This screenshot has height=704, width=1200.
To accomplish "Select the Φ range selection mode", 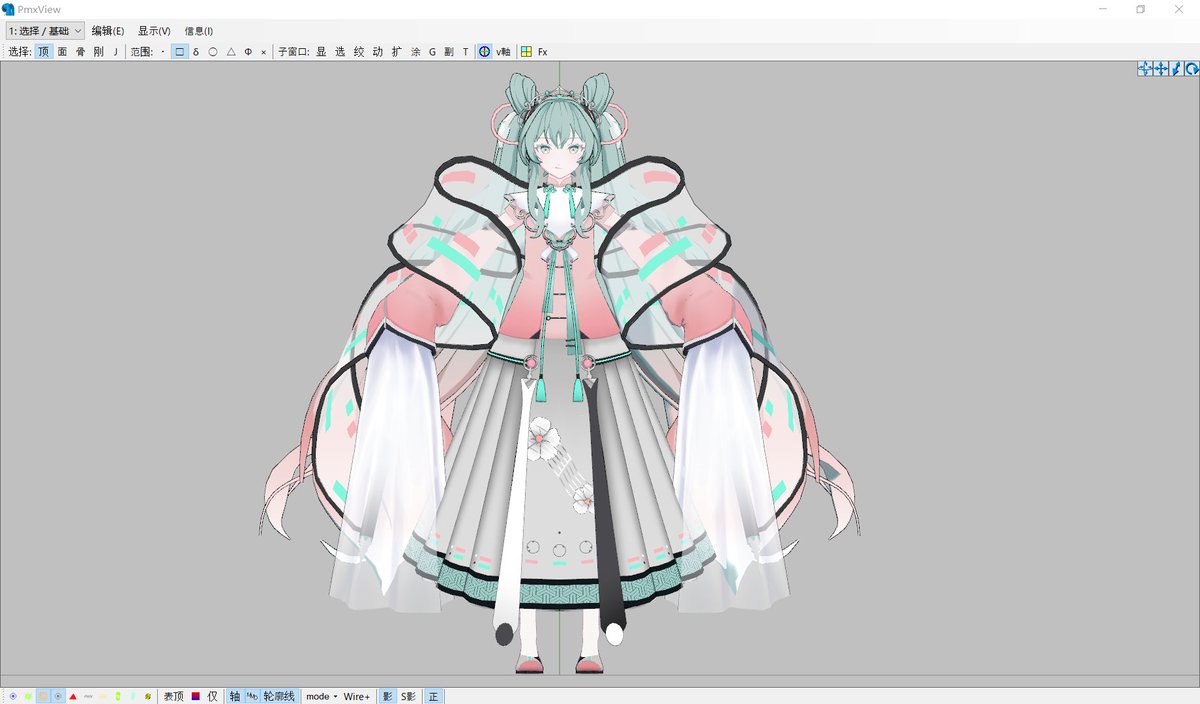I will coord(248,51).
